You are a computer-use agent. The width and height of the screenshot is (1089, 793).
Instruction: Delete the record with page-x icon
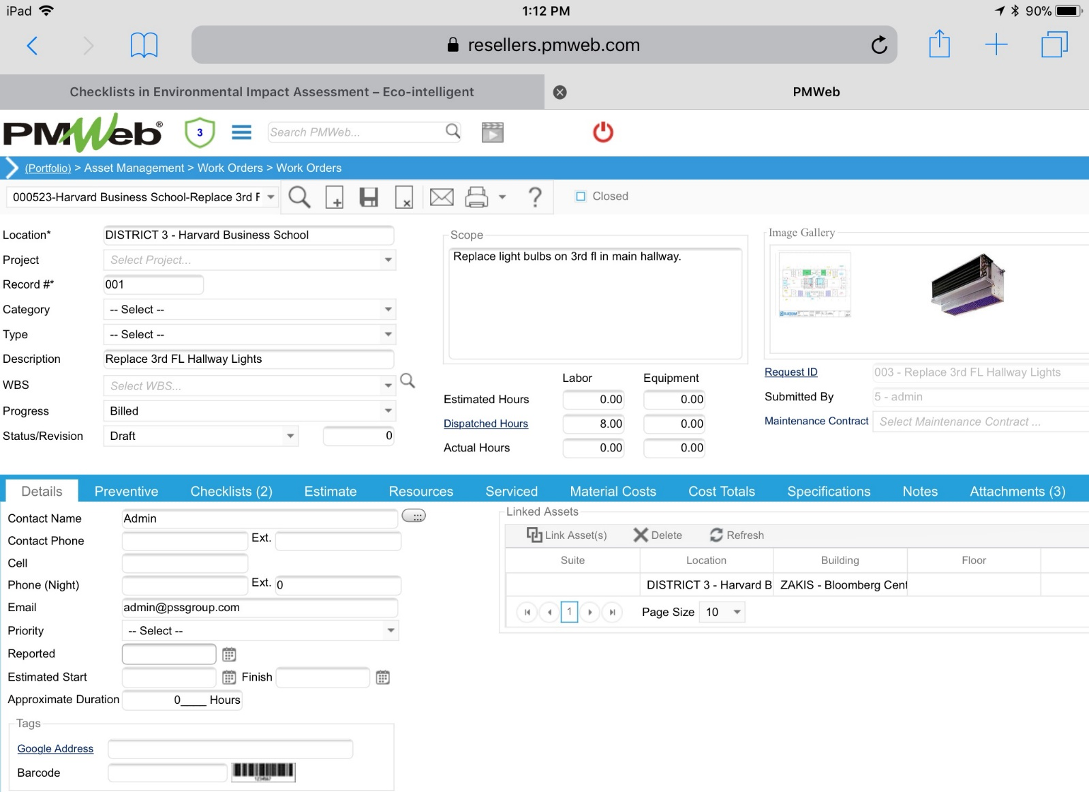[x=404, y=197]
